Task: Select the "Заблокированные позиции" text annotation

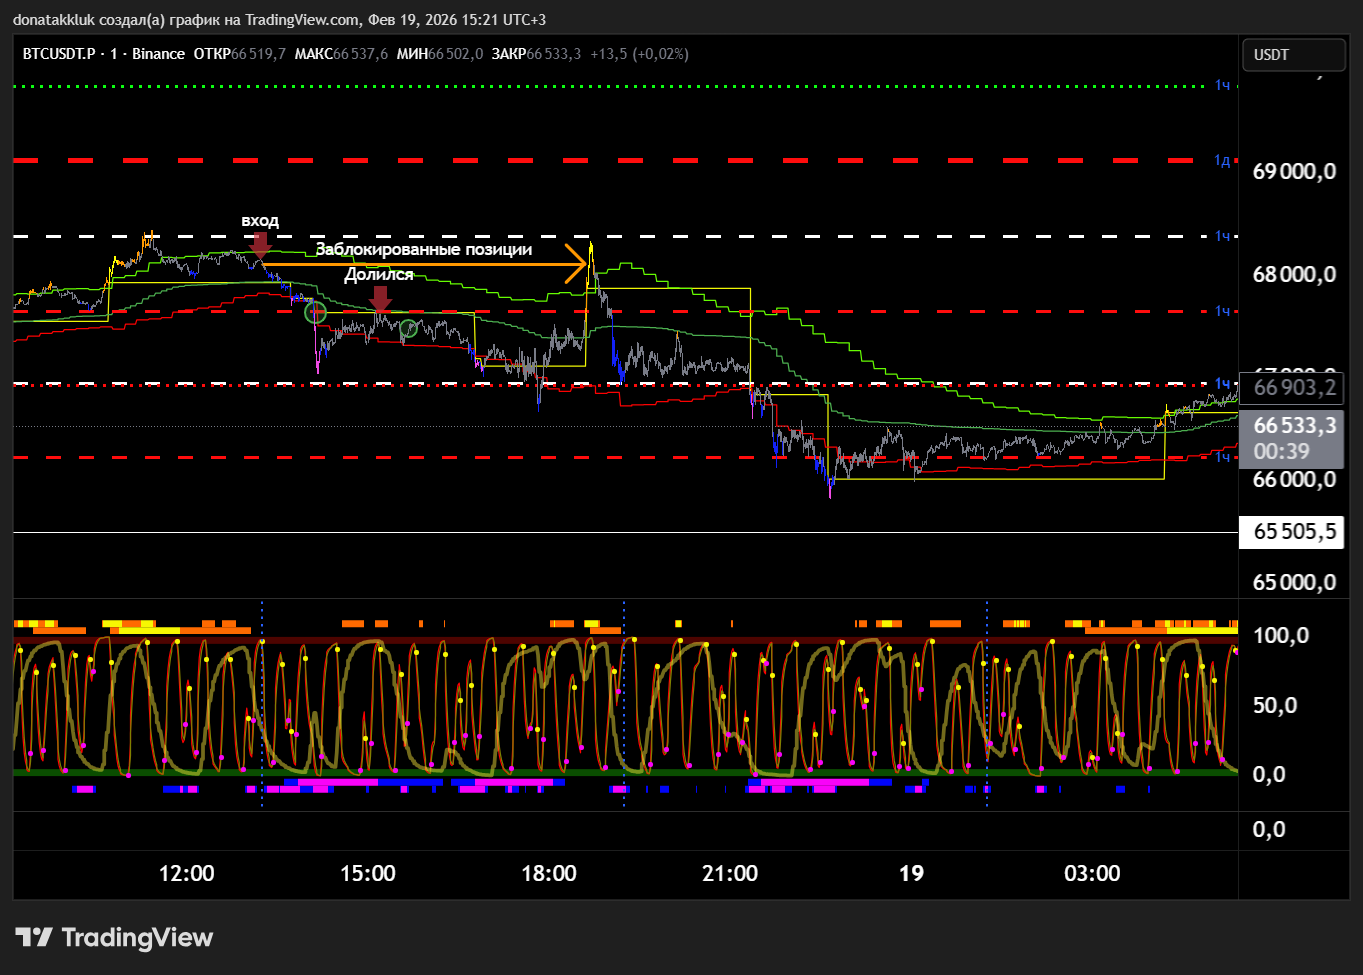Action: [x=424, y=249]
